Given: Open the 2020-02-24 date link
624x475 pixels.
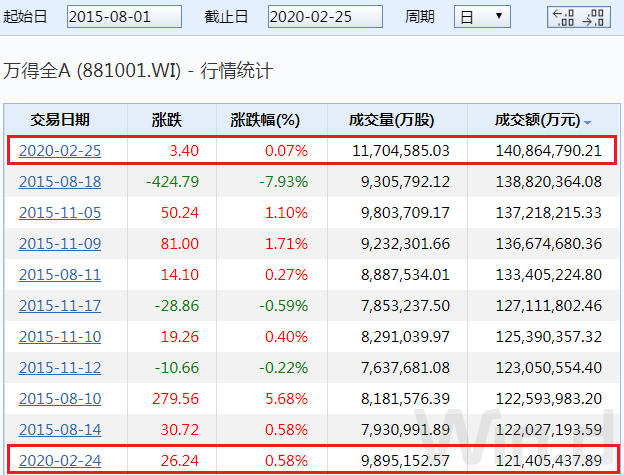Looking at the screenshot, I should (x=60, y=461).
